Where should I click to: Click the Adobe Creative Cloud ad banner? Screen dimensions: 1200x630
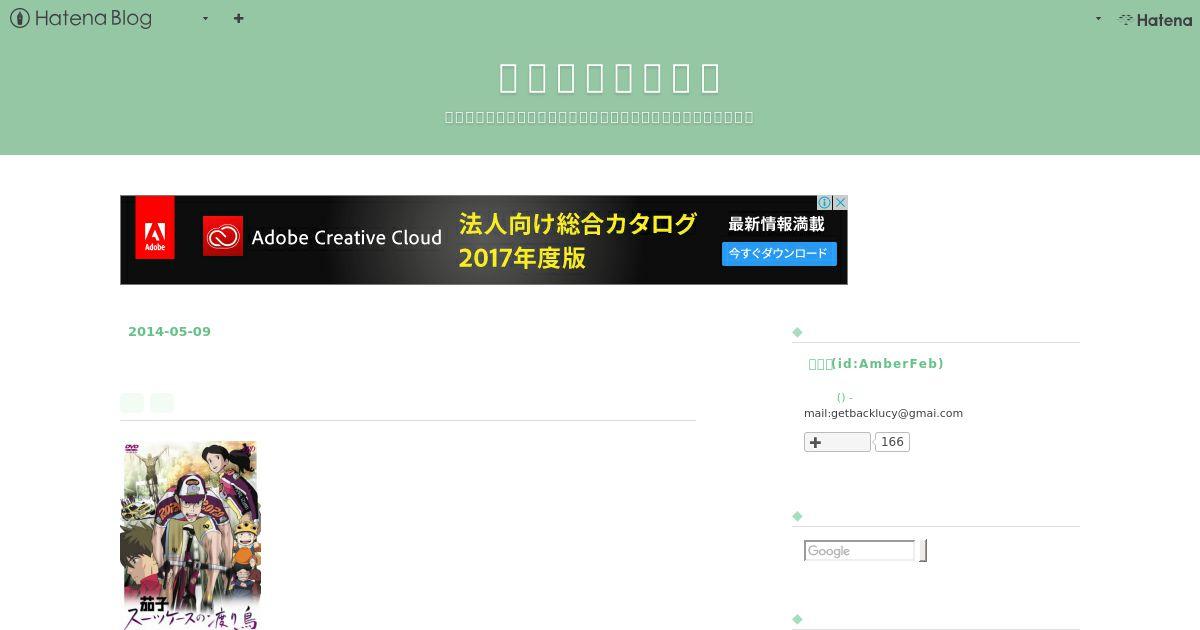484,240
